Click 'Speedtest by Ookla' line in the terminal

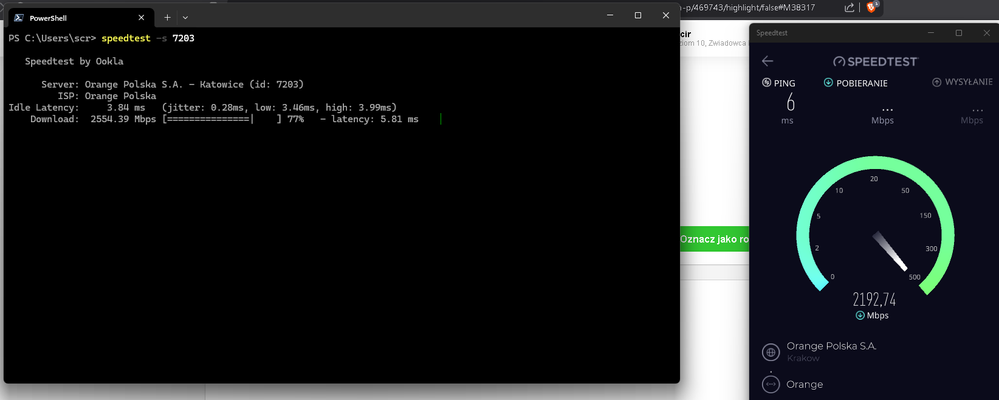point(74,62)
